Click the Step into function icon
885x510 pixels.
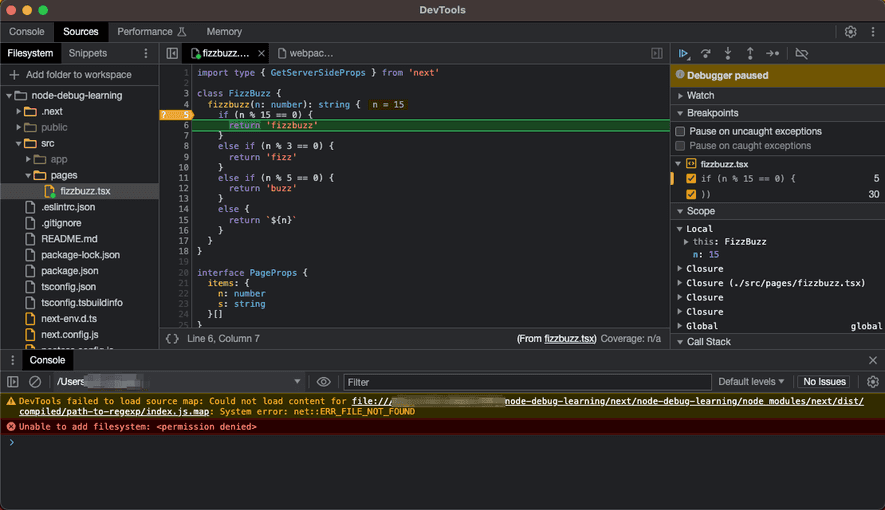coord(728,53)
